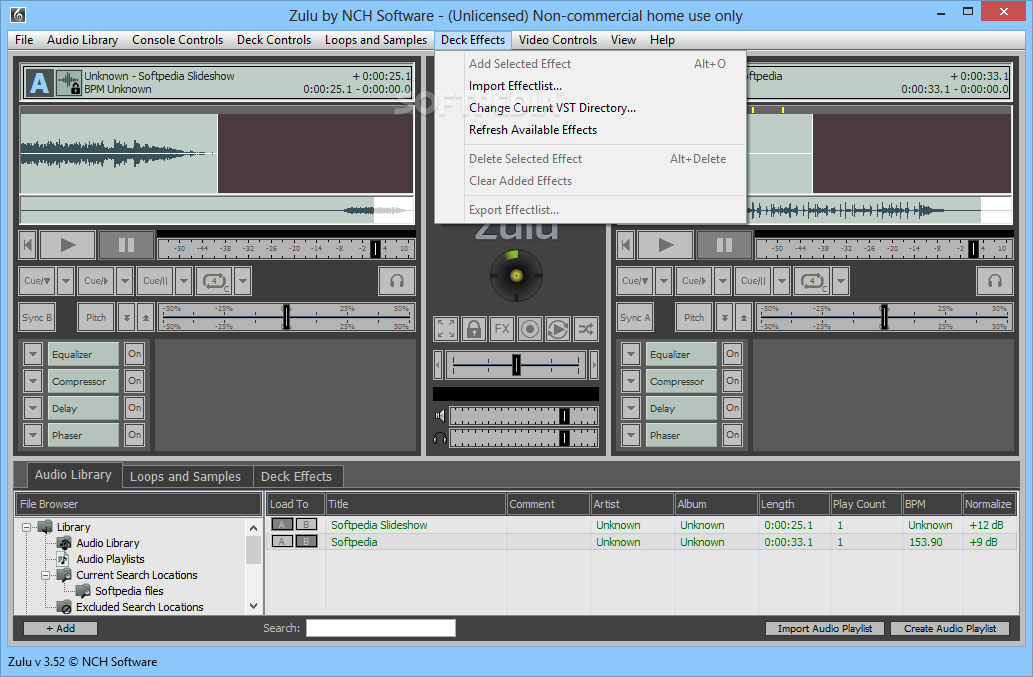Click the auto-play icon in center panel
Image resolution: width=1033 pixels, height=677 pixels.
point(558,329)
